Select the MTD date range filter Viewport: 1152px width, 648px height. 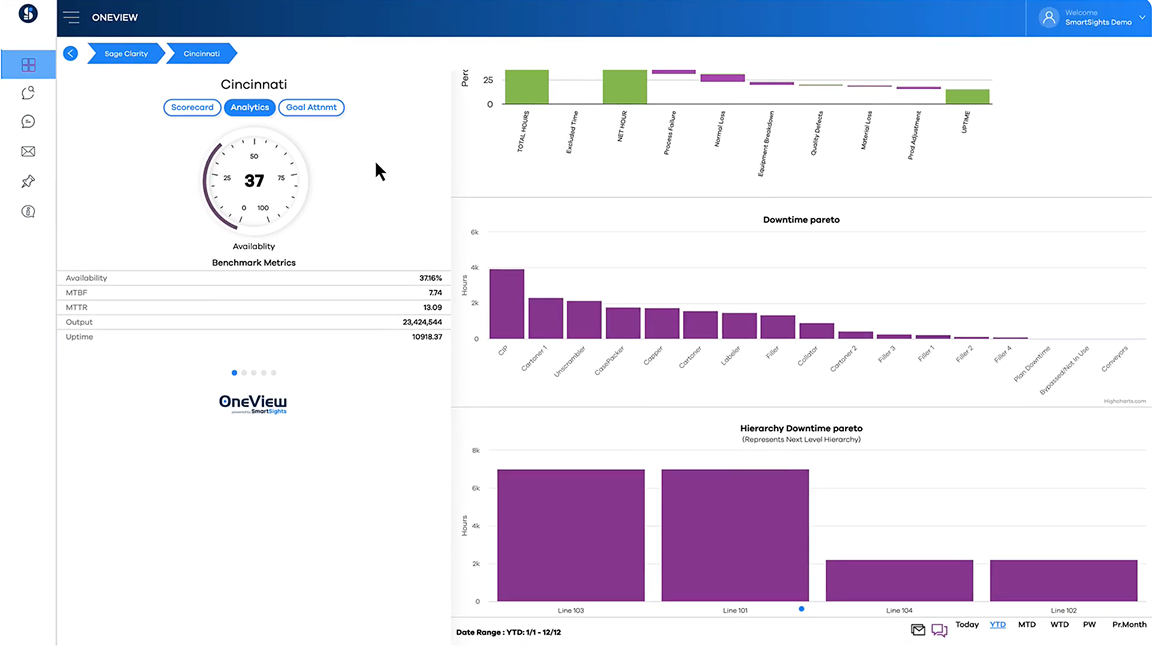tap(1026, 625)
